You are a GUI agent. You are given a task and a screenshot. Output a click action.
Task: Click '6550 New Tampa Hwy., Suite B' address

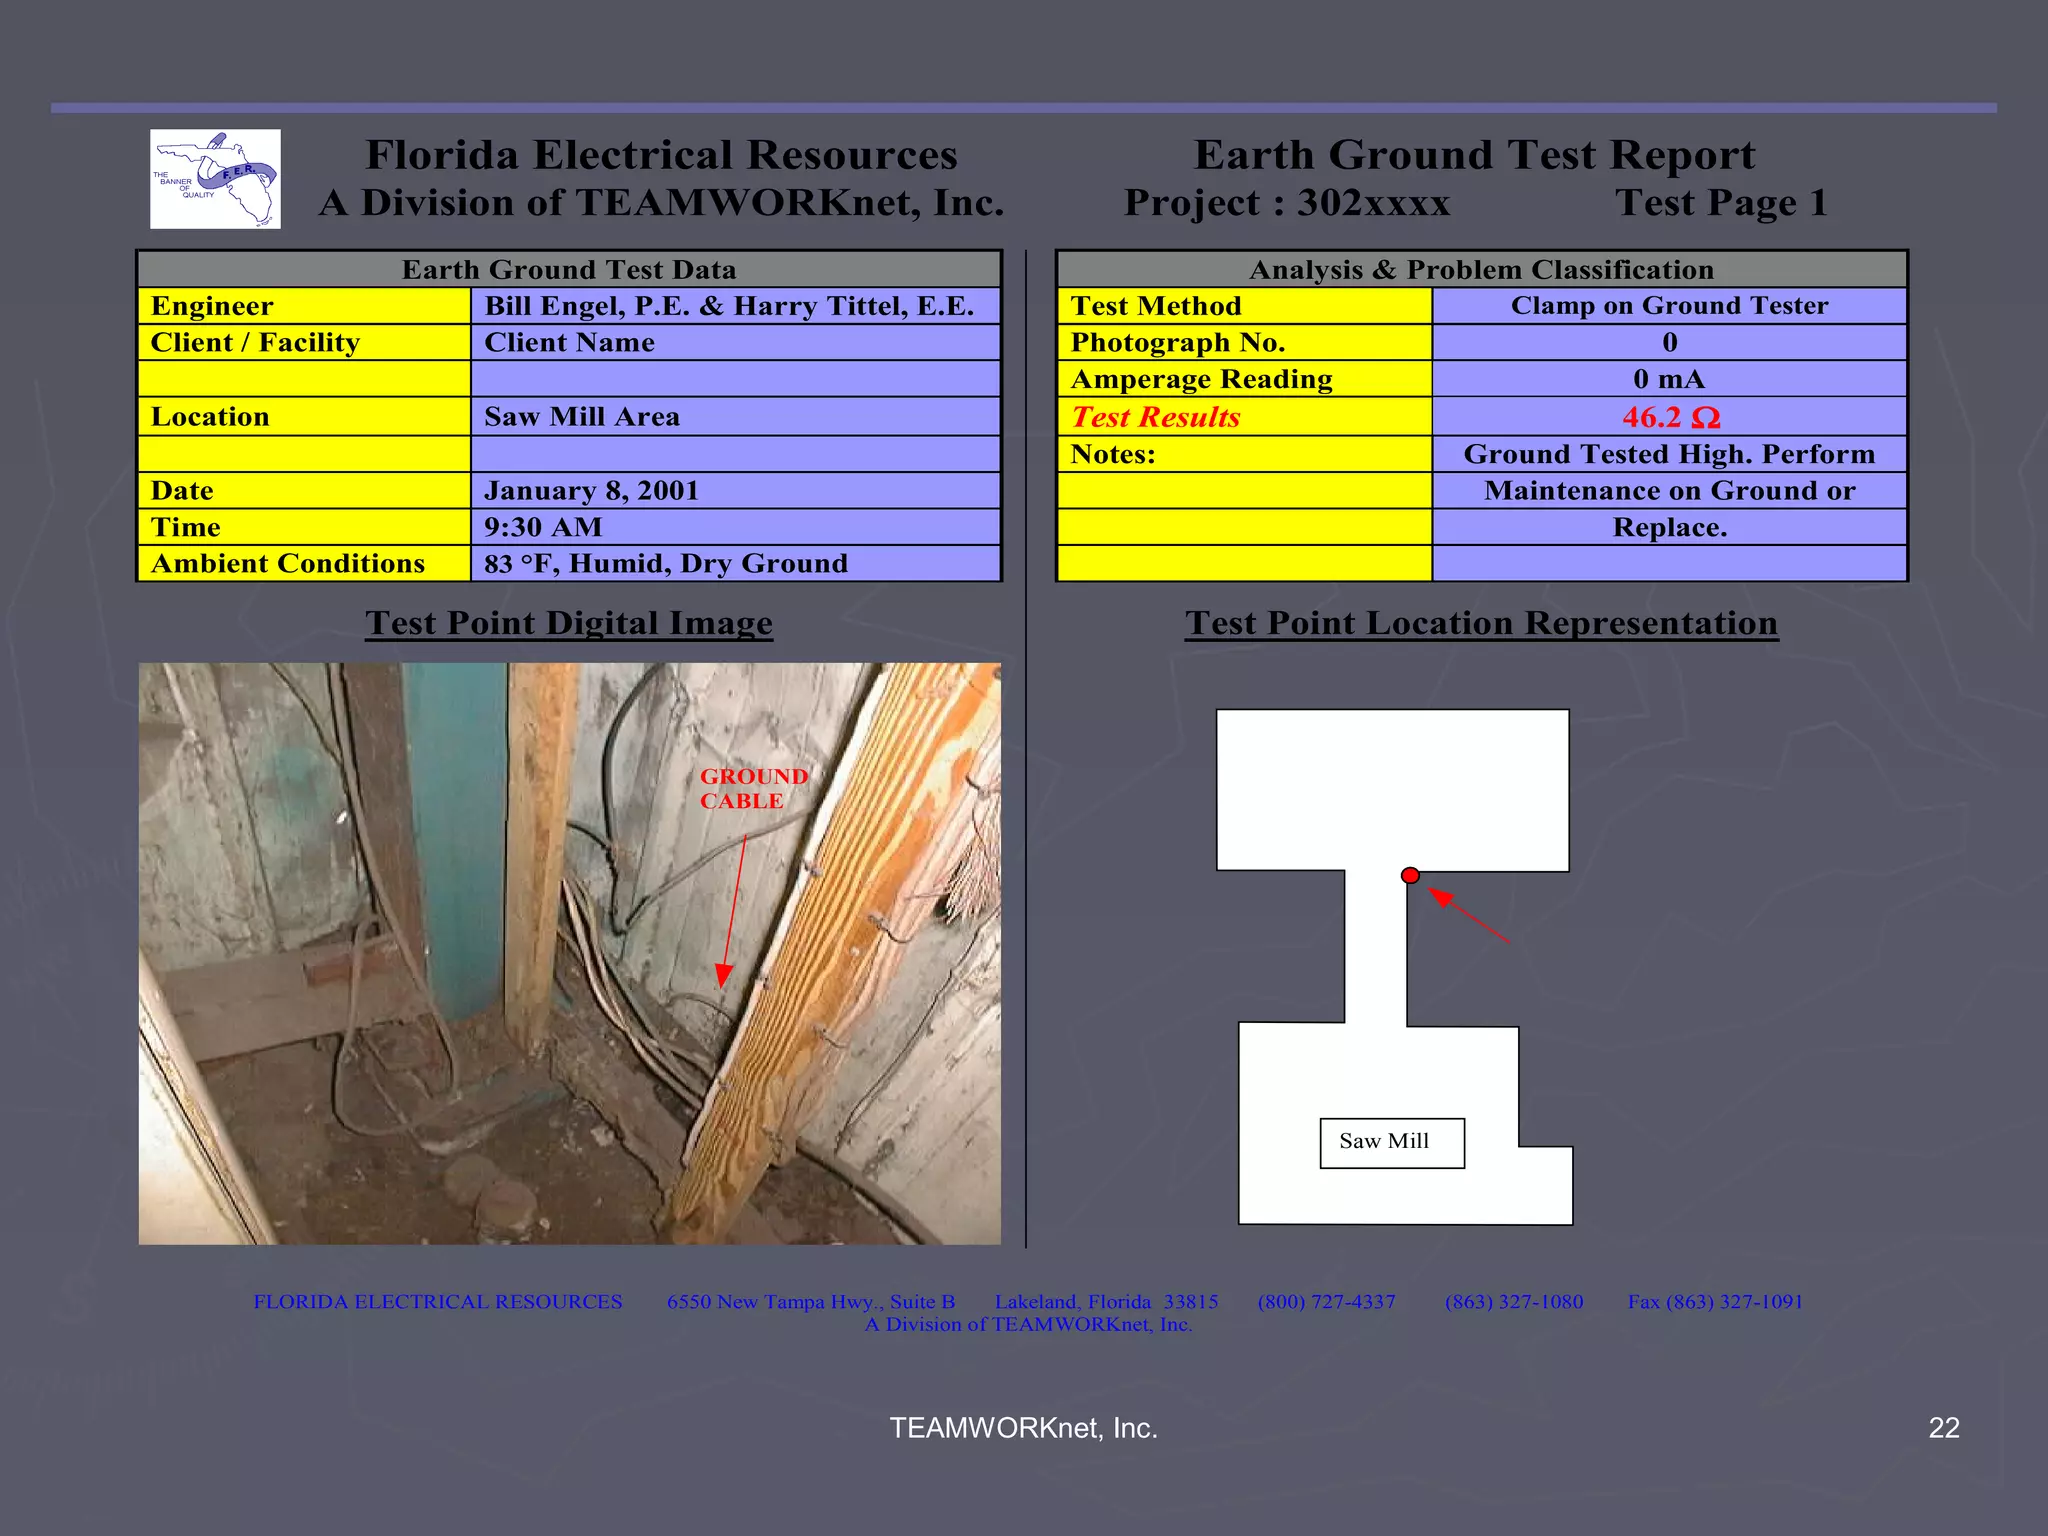811,1302
